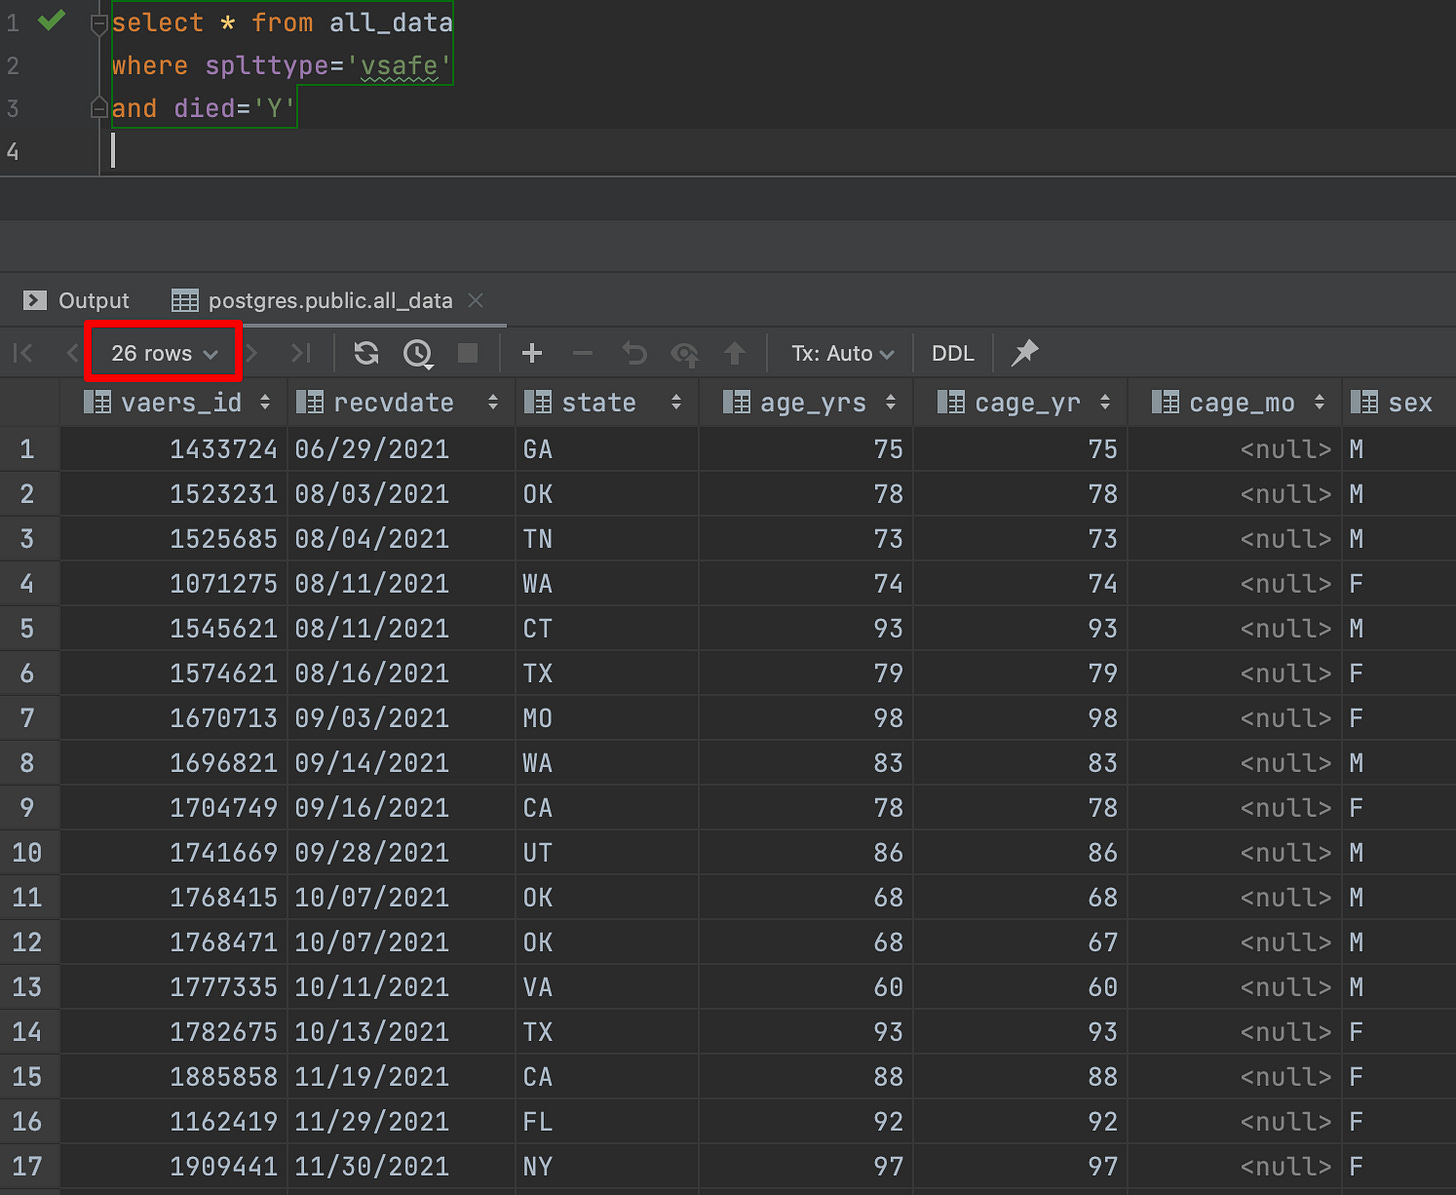1456x1195 pixels.
Task: Click the Add Row plus icon
Action: point(532,353)
